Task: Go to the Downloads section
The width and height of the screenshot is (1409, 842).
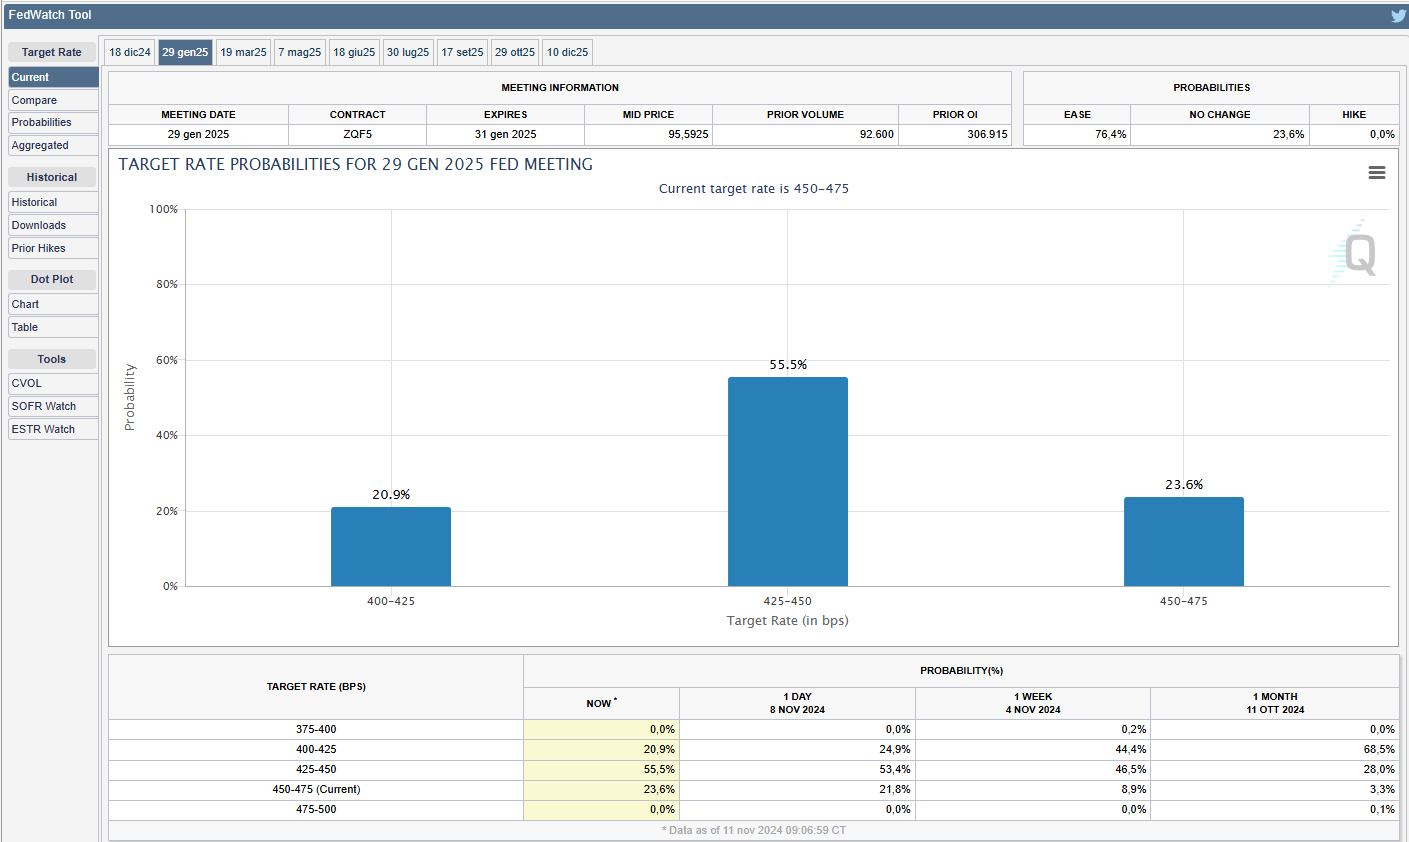Action: (x=53, y=225)
